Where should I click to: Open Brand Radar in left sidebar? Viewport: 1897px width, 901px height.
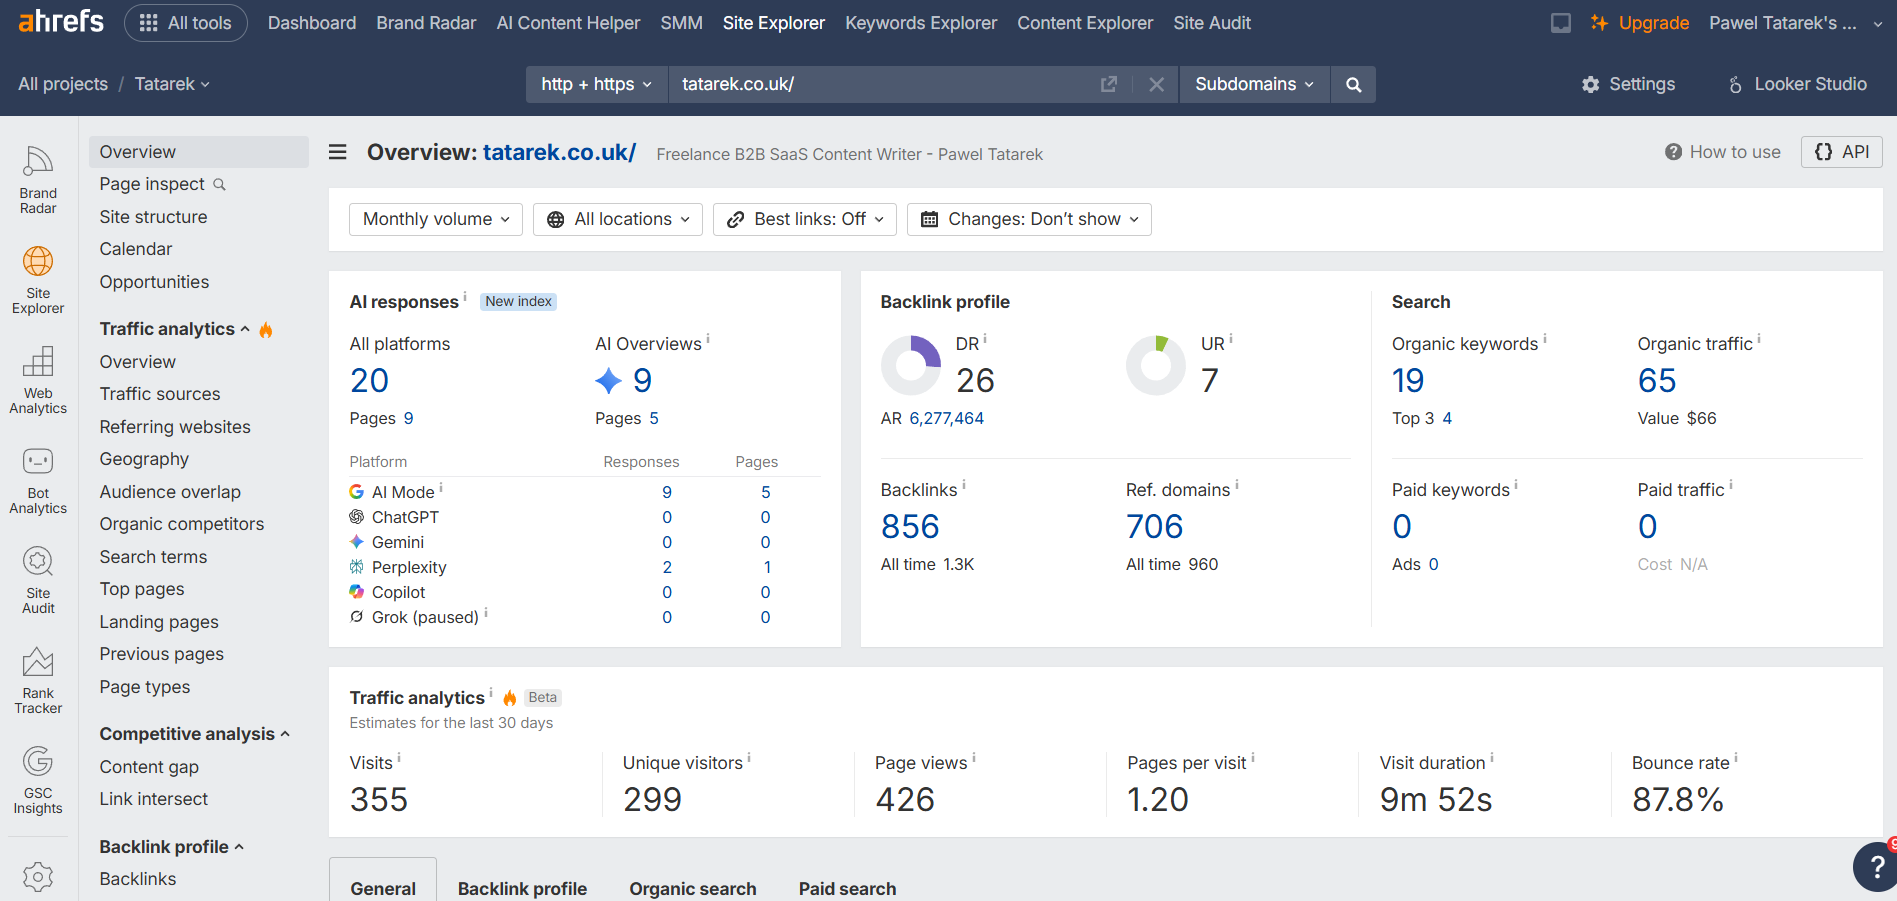[x=38, y=179]
